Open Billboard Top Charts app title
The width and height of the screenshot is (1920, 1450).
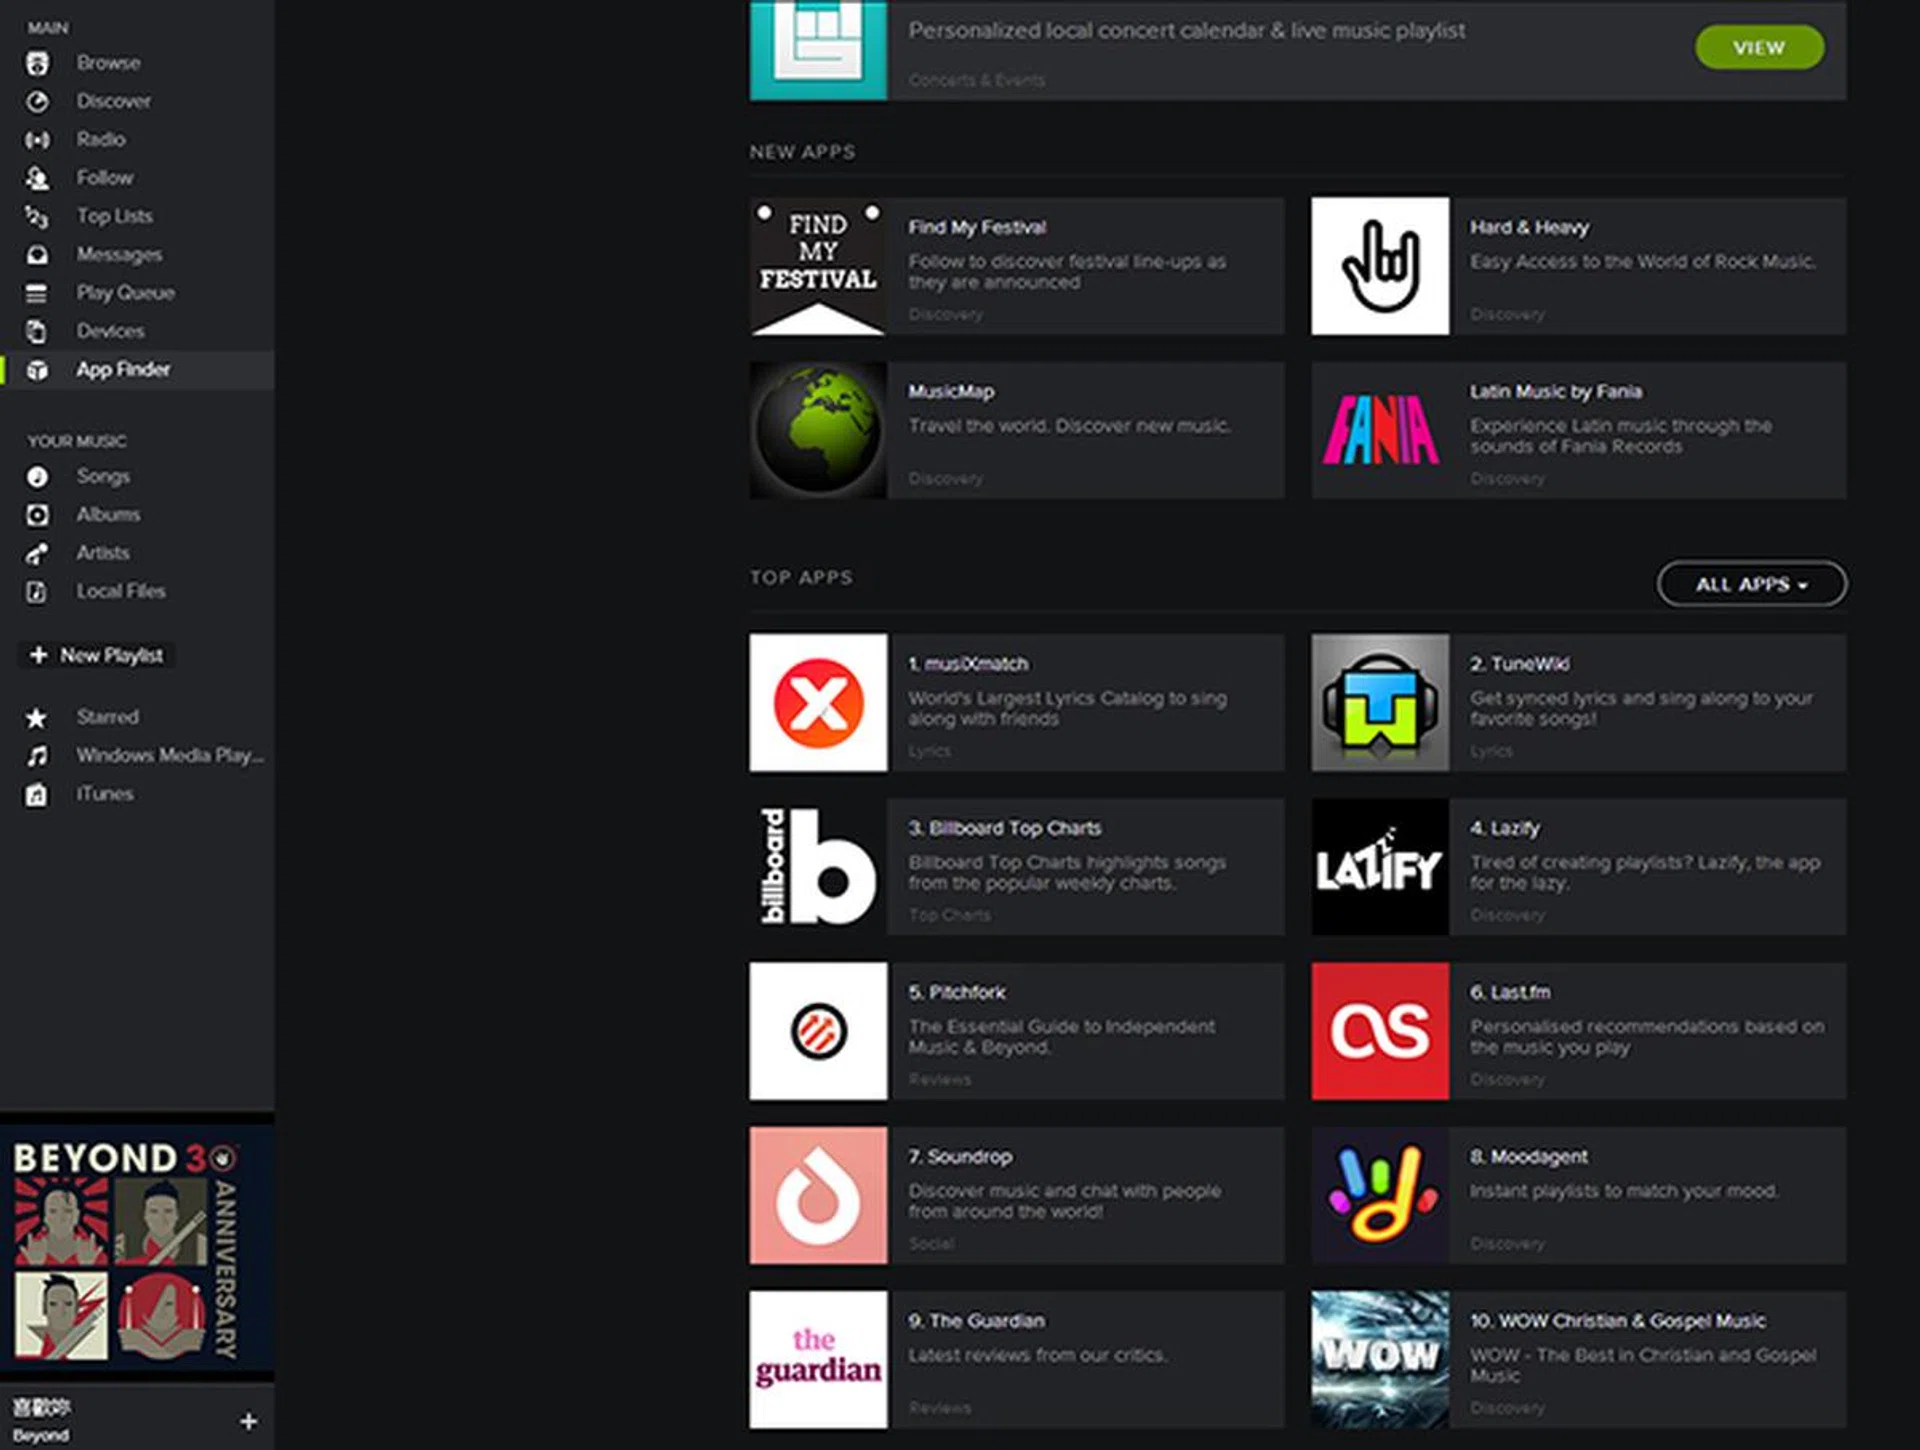coord(1004,828)
